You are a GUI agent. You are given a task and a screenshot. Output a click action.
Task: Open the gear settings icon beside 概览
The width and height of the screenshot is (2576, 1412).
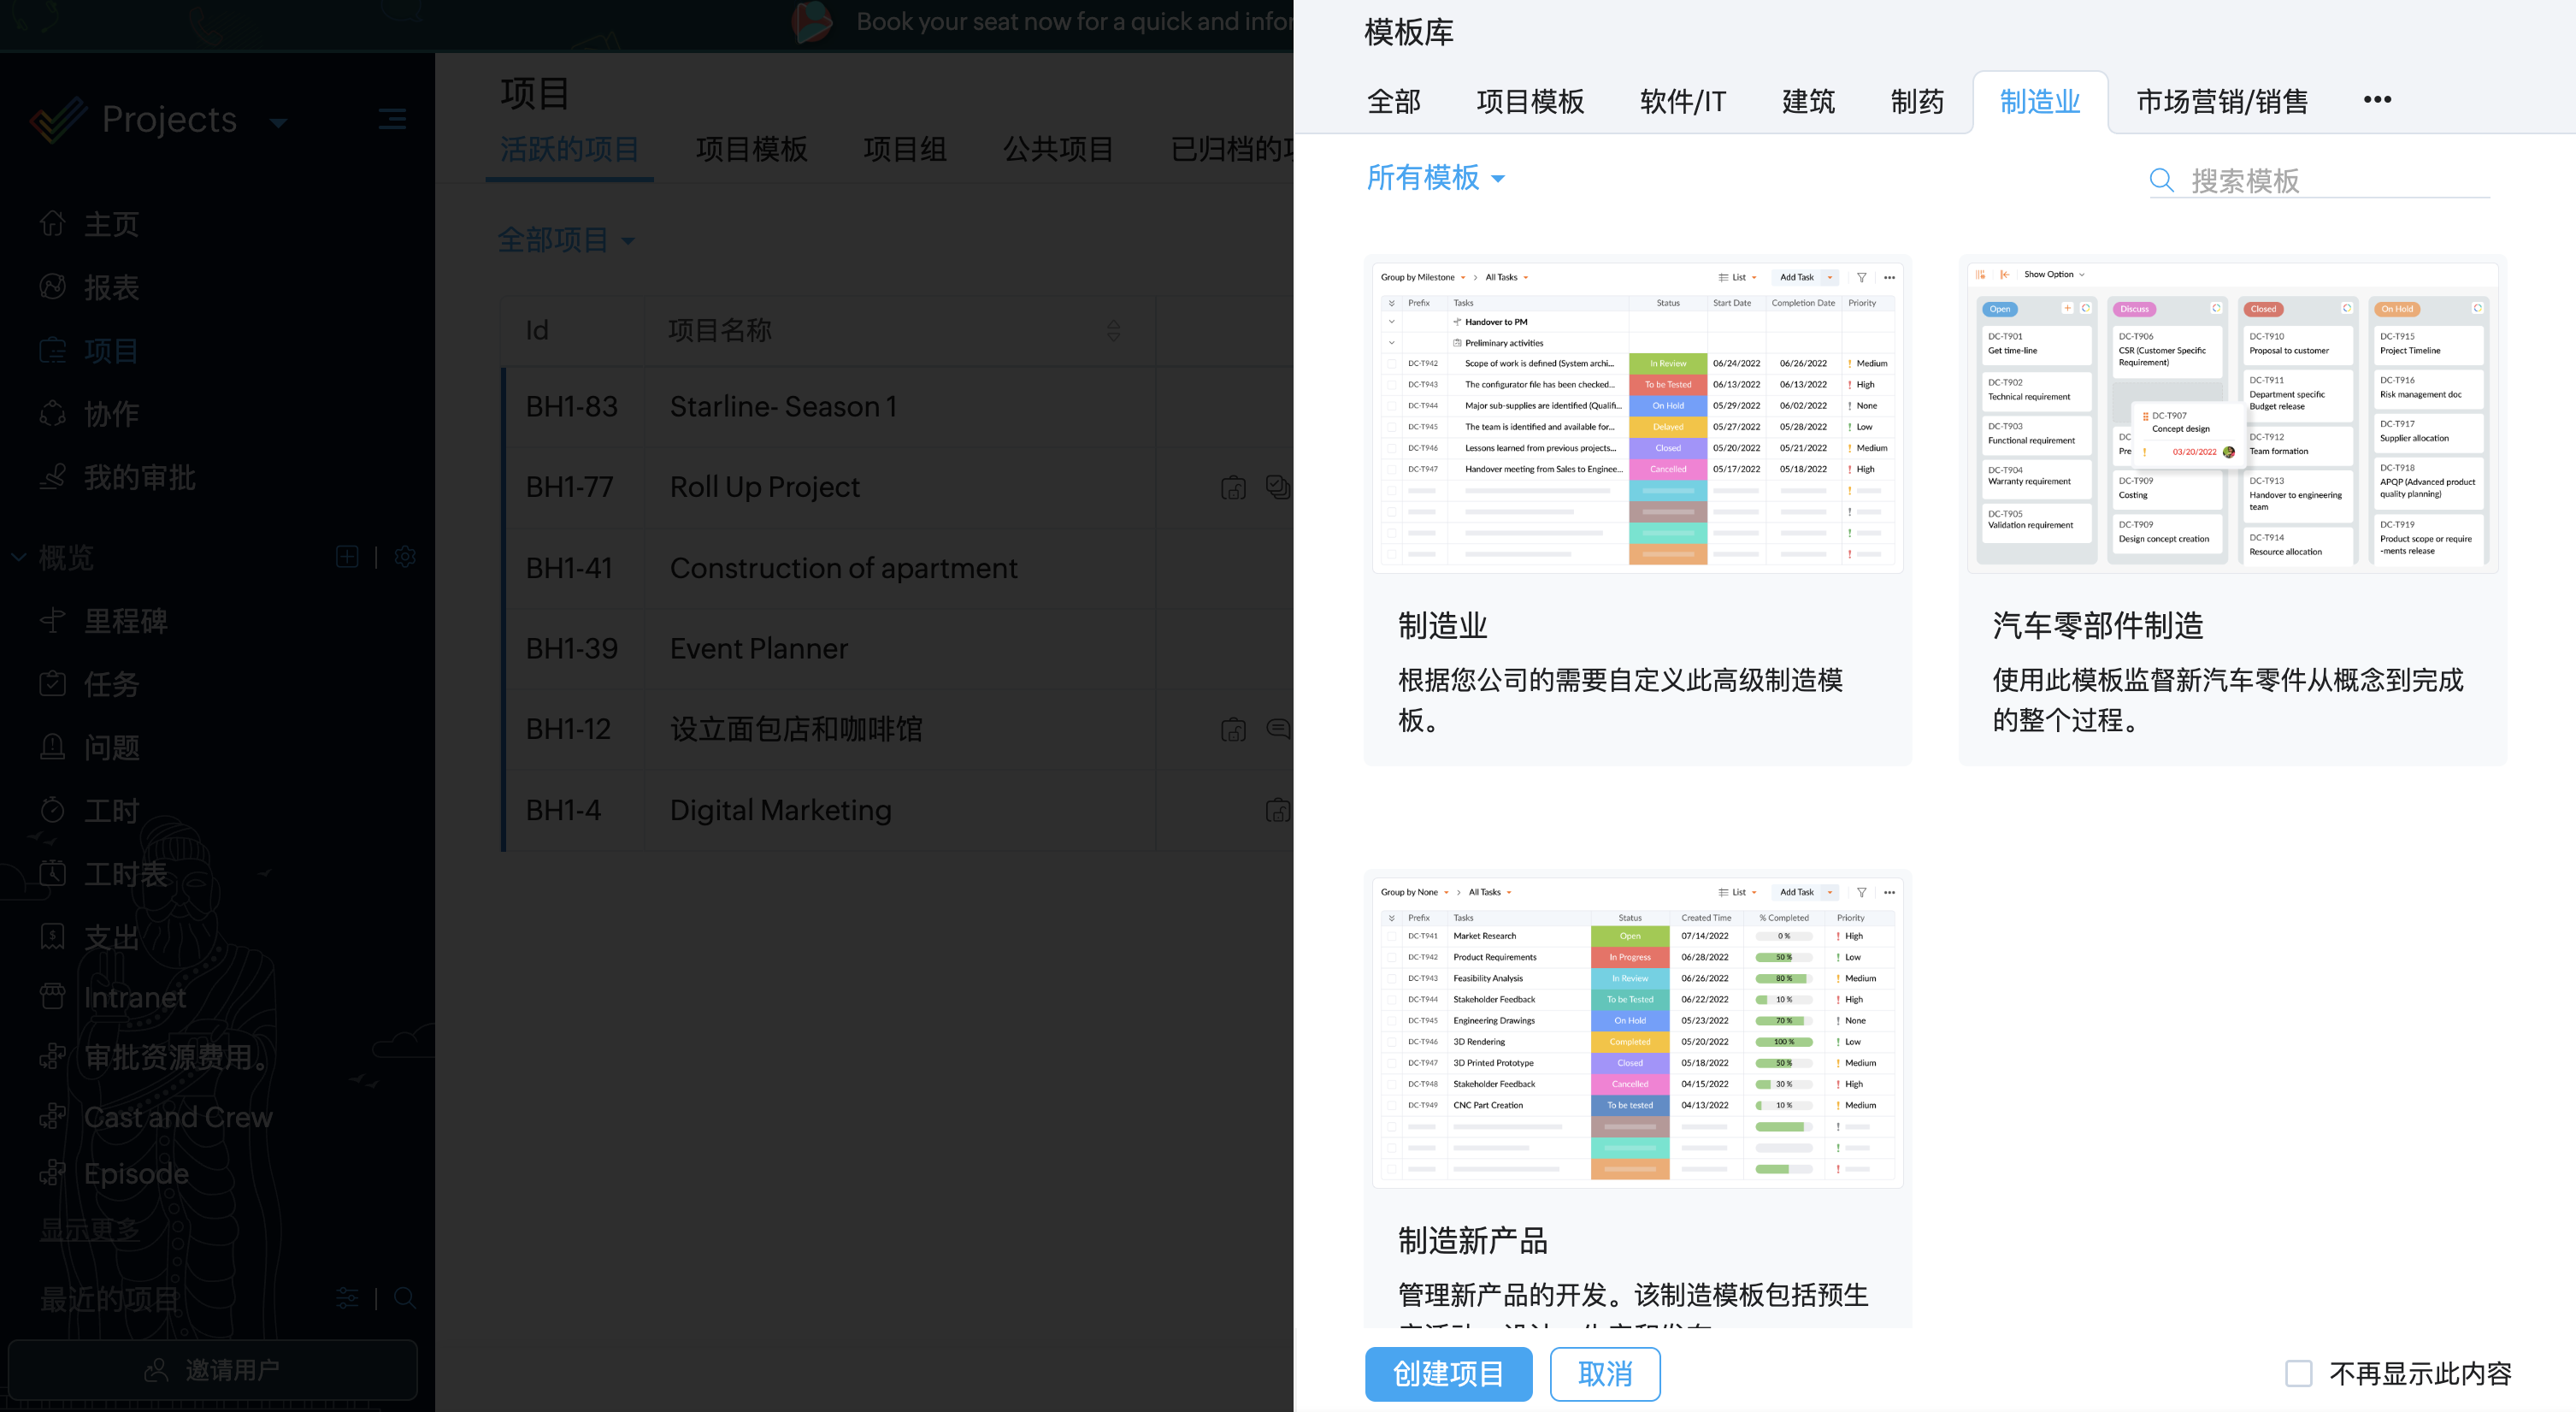[405, 557]
